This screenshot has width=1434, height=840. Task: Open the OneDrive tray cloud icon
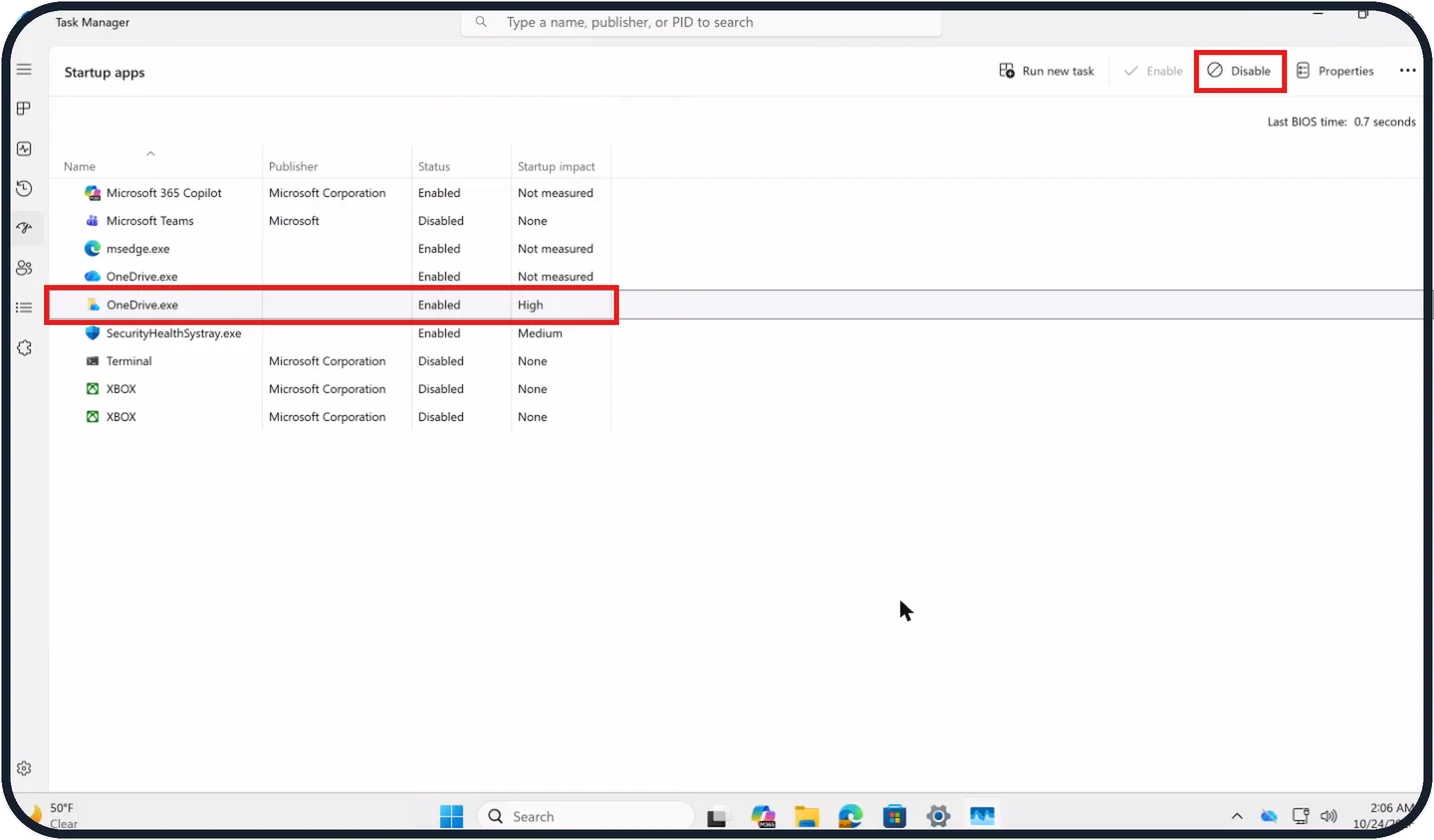click(x=1269, y=816)
